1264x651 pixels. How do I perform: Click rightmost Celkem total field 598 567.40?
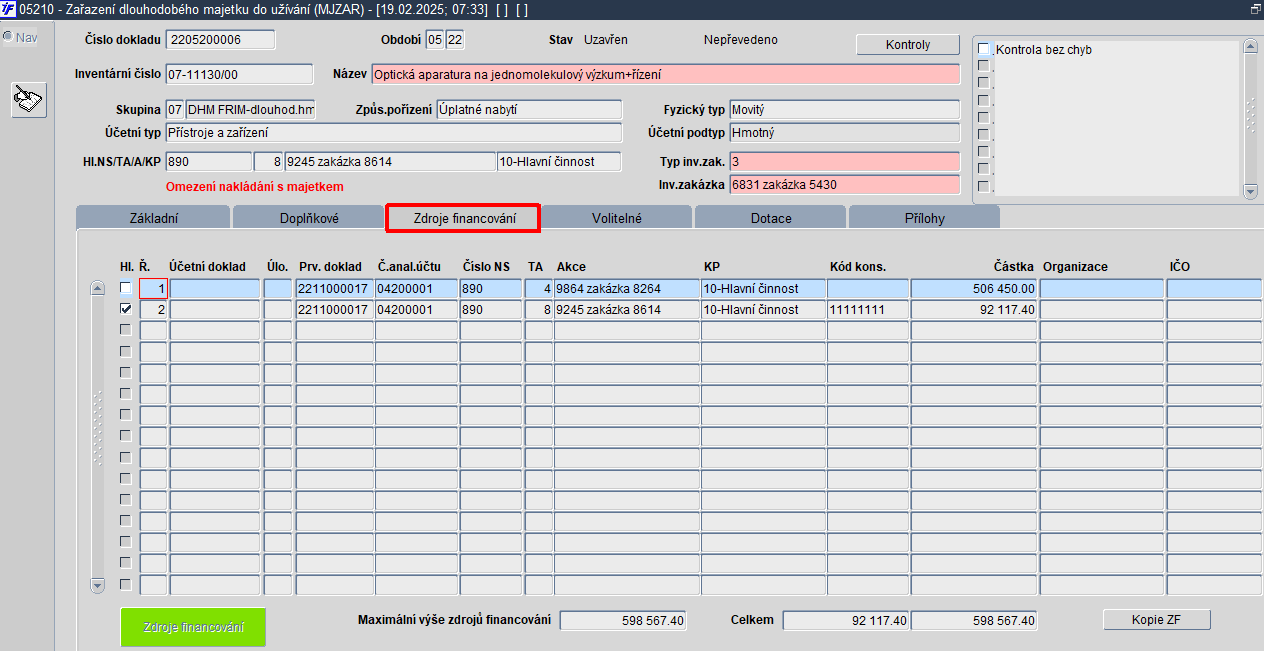(974, 620)
